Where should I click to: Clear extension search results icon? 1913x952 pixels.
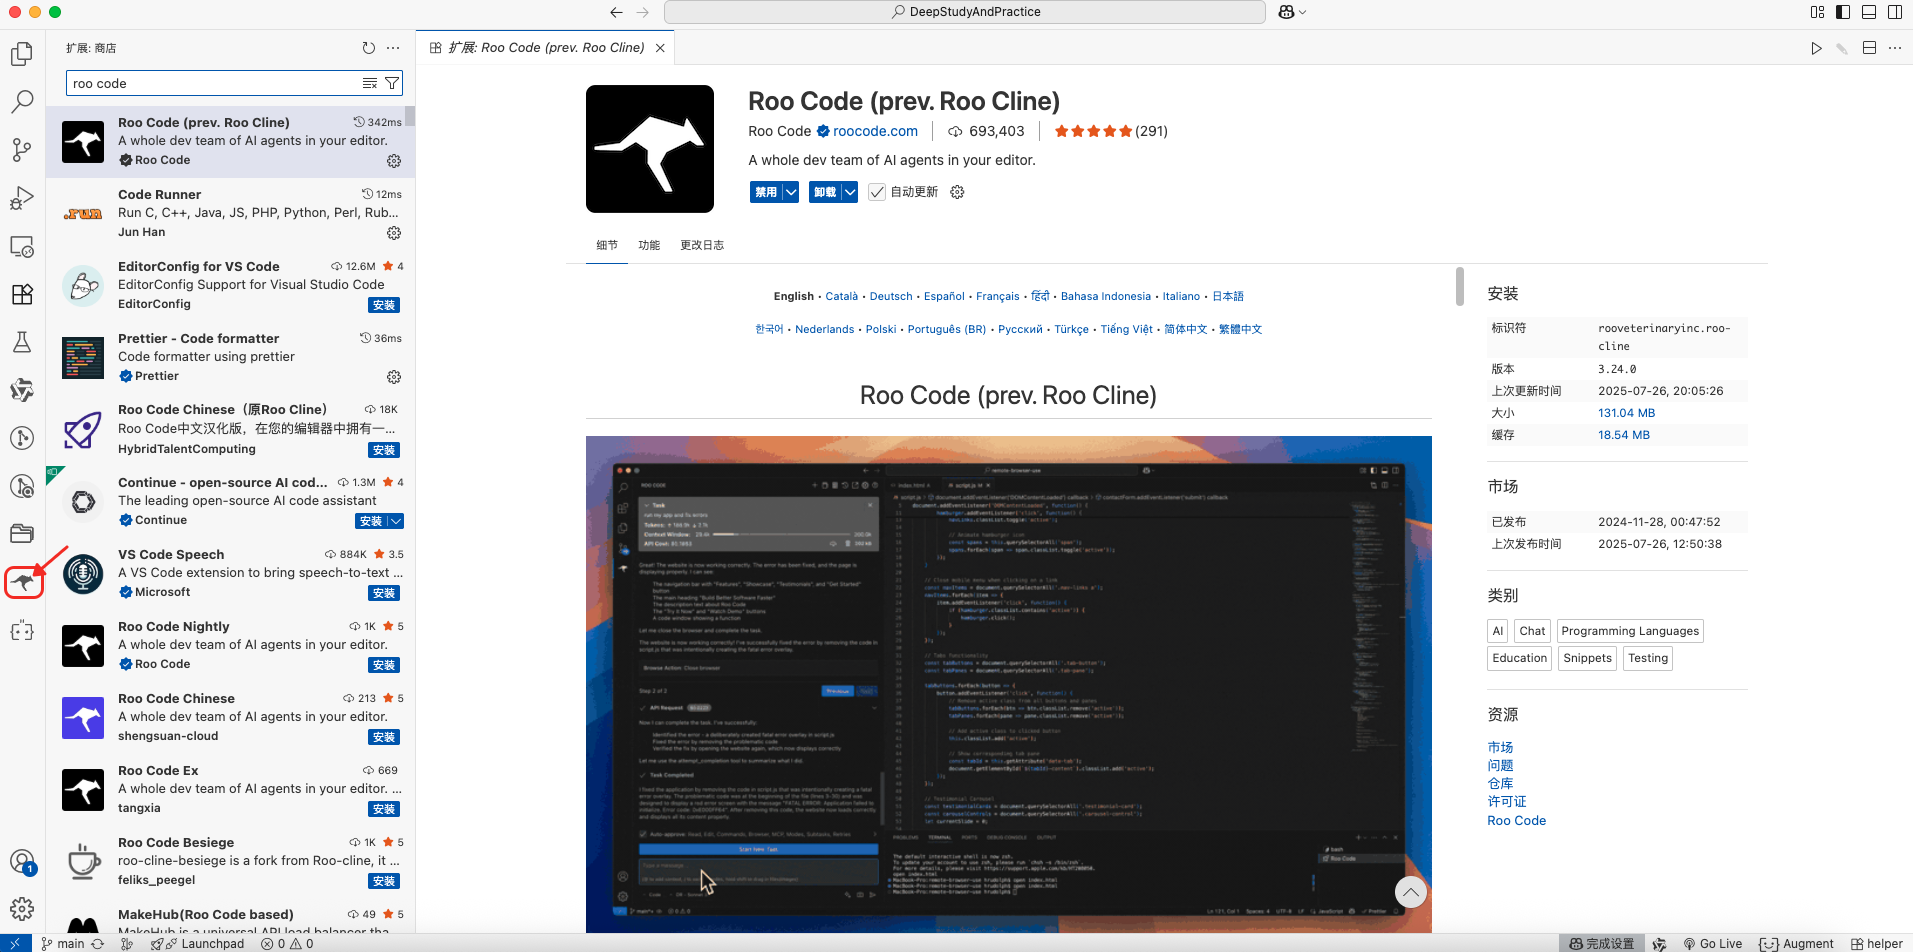(369, 83)
